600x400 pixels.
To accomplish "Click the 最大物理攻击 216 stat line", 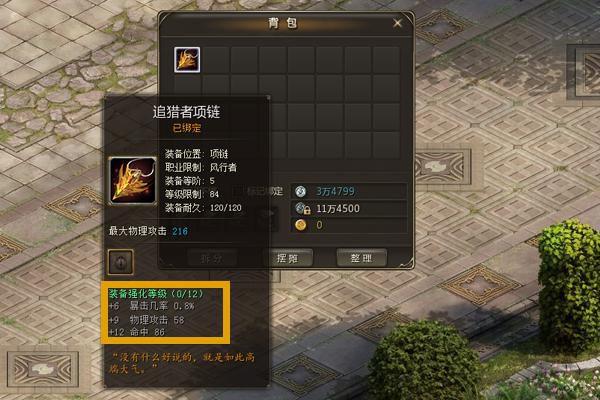I will (148, 231).
